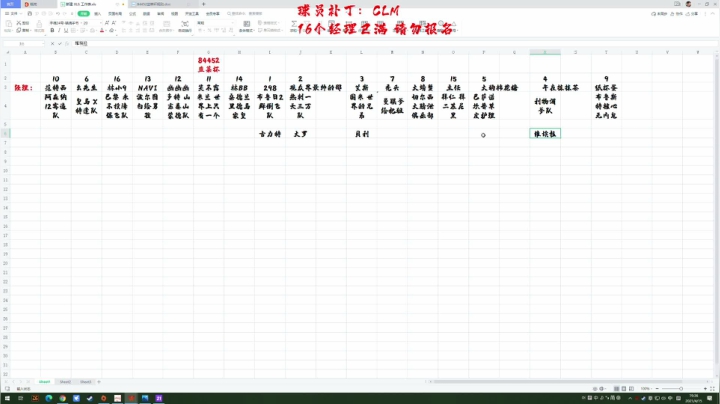The height and width of the screenshot is (404, 720).
Task: Click the zoom out minus icon
Action: pyautogui.click(x=657, y=388)
